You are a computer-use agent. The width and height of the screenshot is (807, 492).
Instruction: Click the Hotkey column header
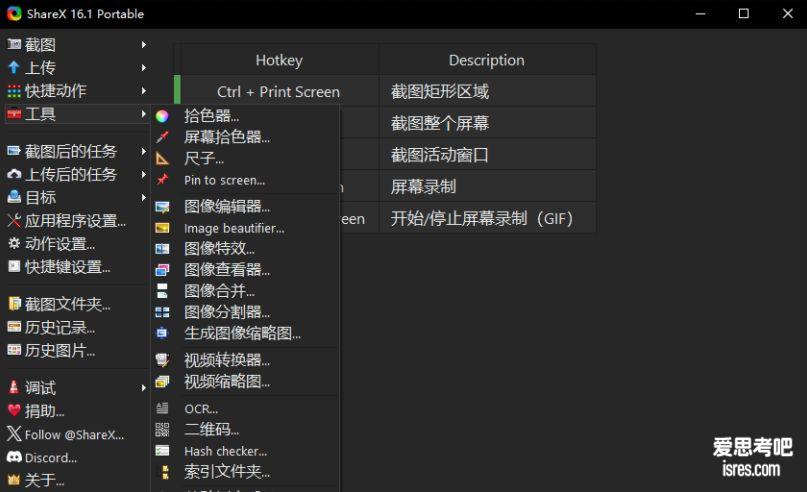[279, 60]
